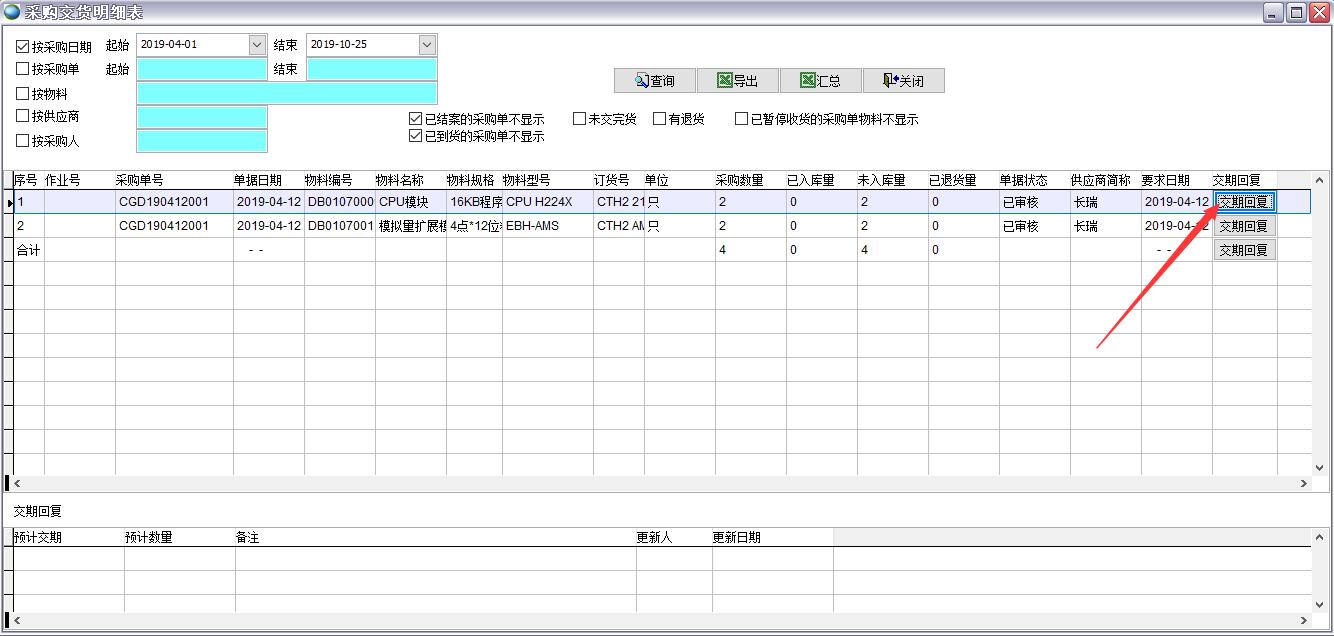
Task: Check the 按采购人 filter option
Action: pos(20,140)
